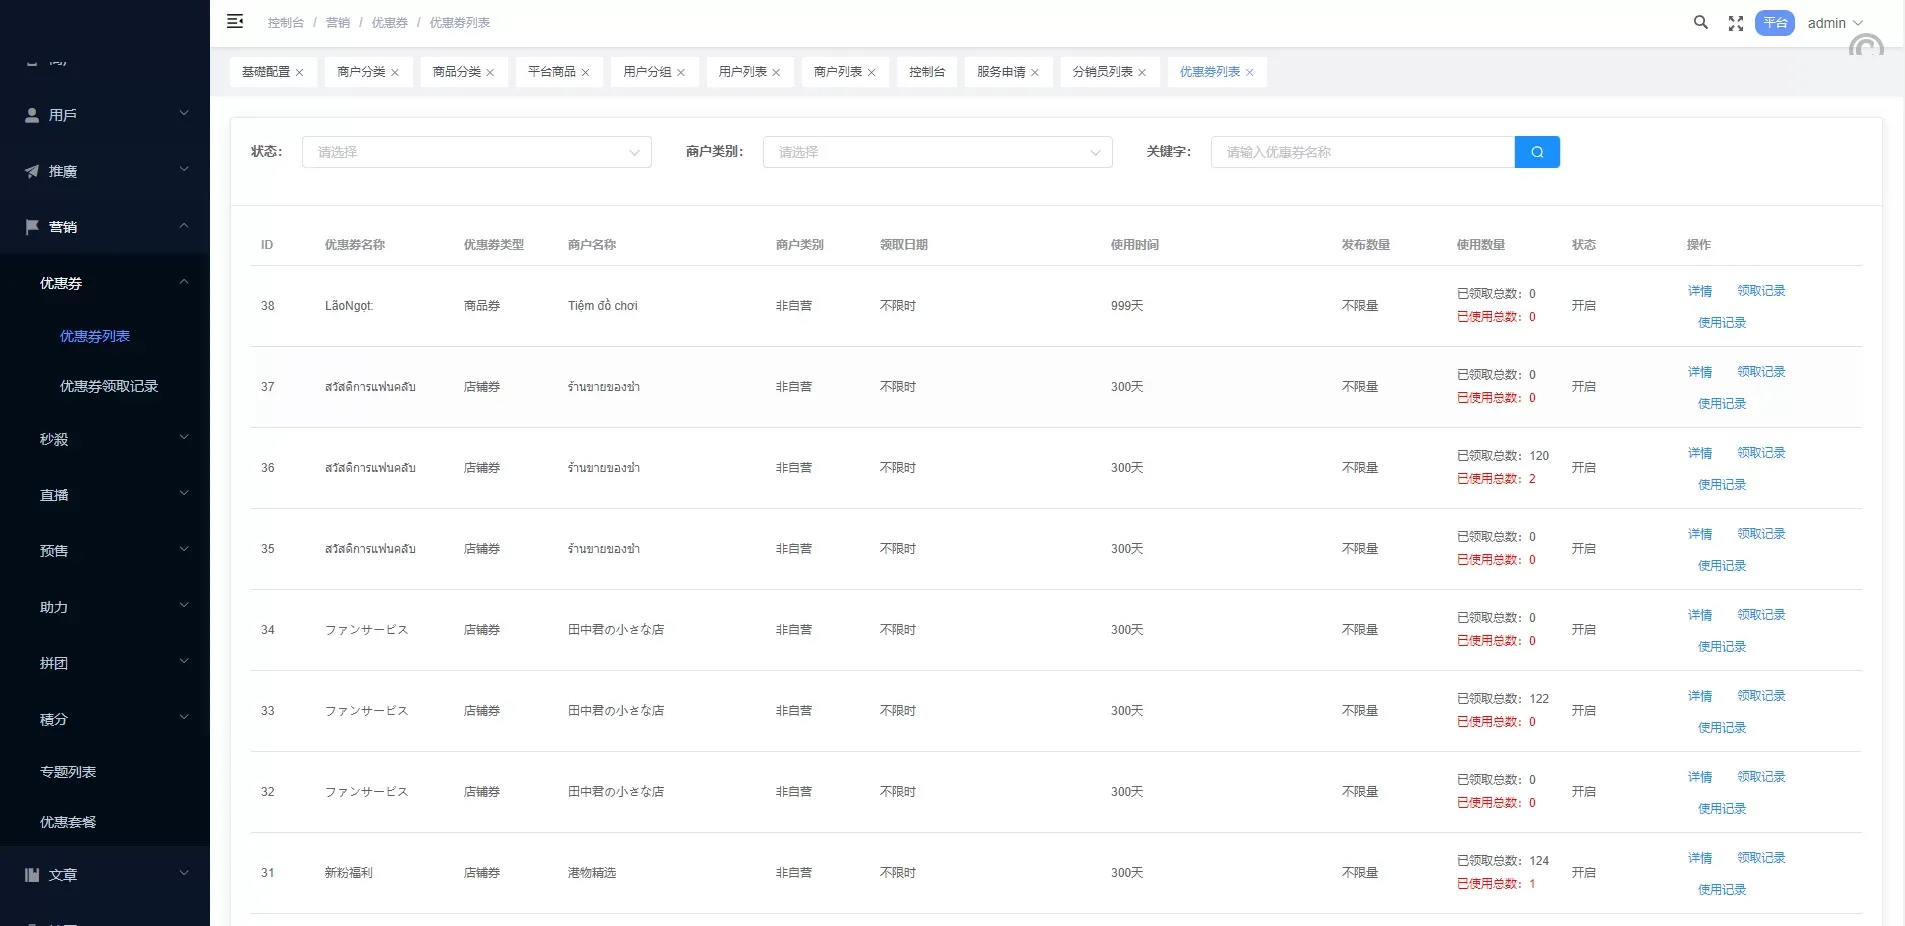
Task: Close the 分销员列表 tab
Action: (1142, 73)
